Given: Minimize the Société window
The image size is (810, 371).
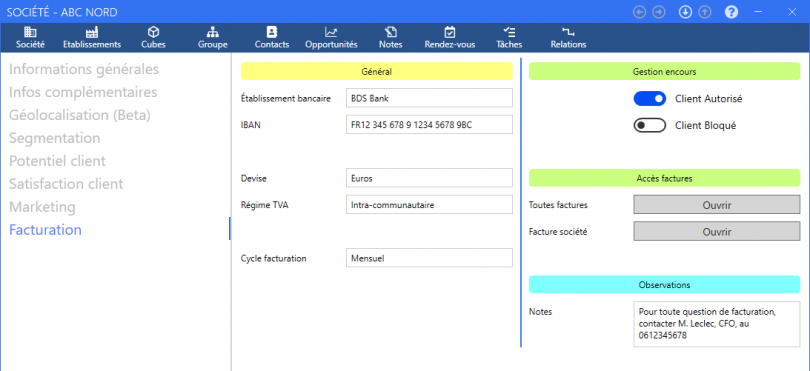Looking at the screenshot, I should click(759, 12).
